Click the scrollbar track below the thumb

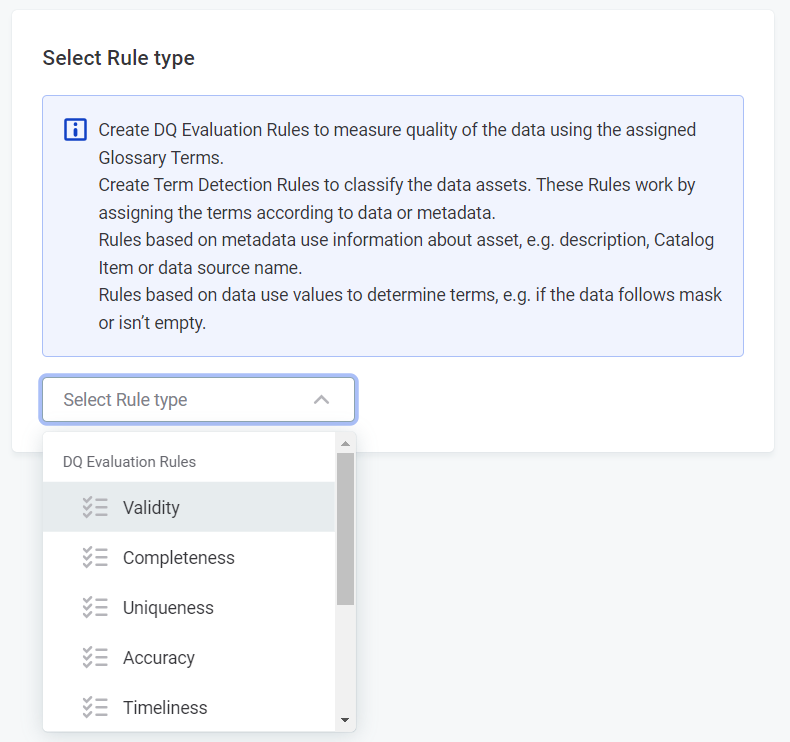pyautogui.click(x=345, y=660)
